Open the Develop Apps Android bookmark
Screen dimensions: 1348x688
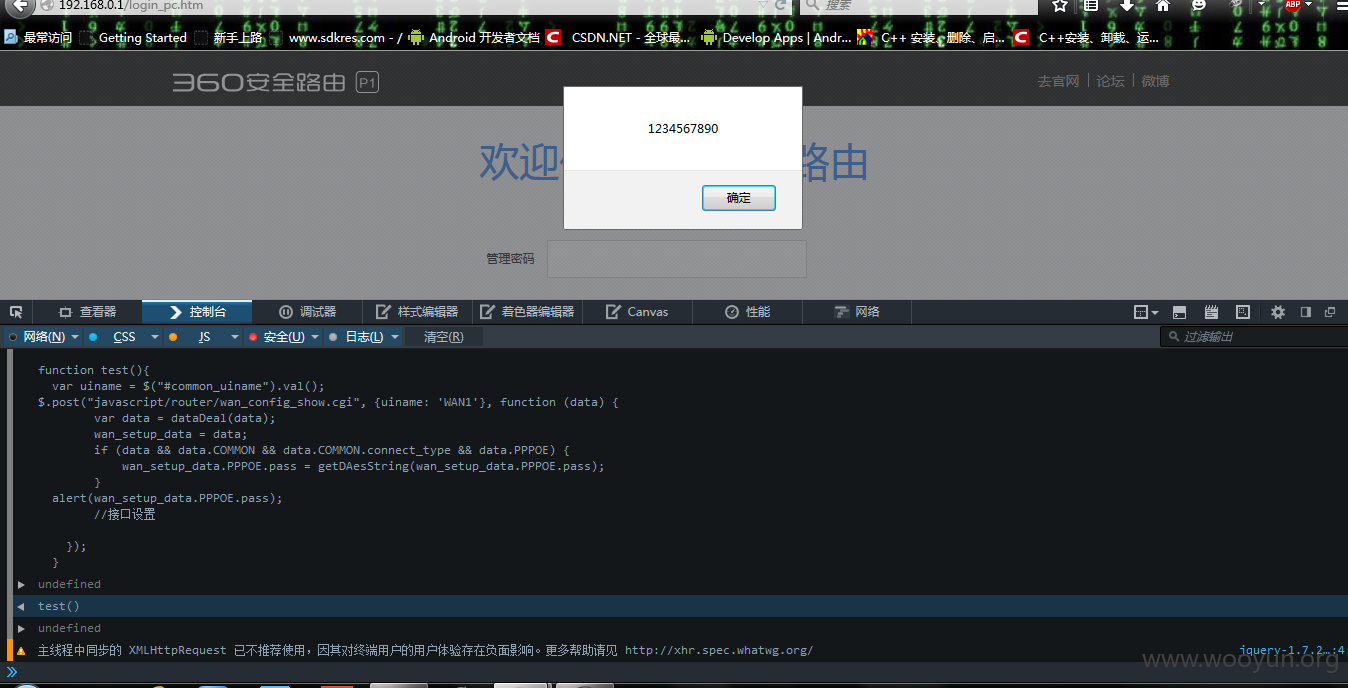point(777,38)
